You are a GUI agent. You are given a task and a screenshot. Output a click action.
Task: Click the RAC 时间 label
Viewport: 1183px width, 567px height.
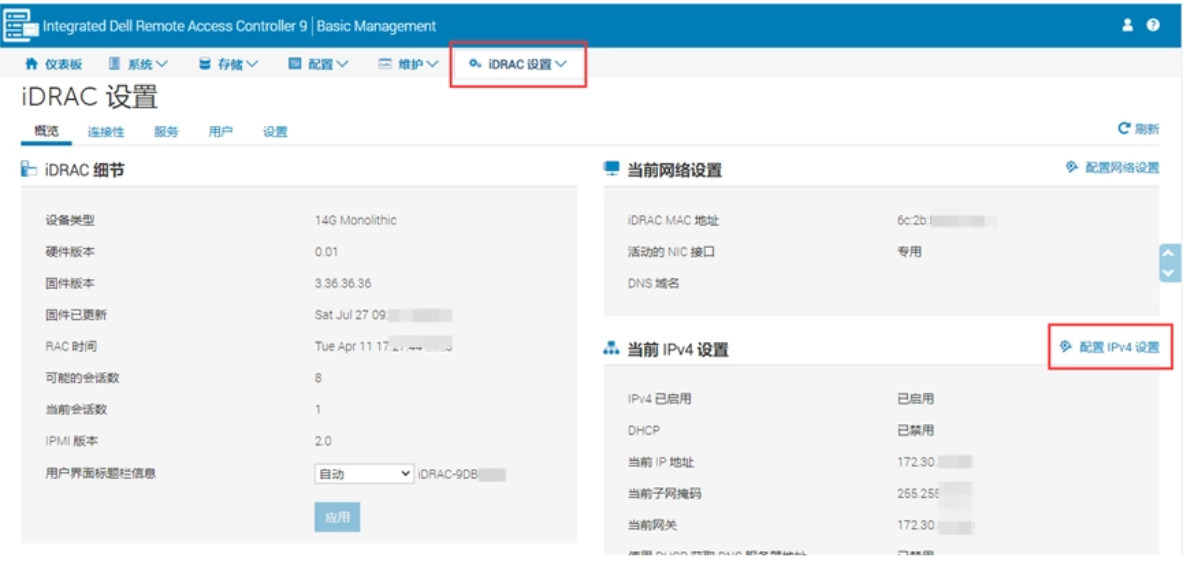pyautogui.click(x=71, y=346)
